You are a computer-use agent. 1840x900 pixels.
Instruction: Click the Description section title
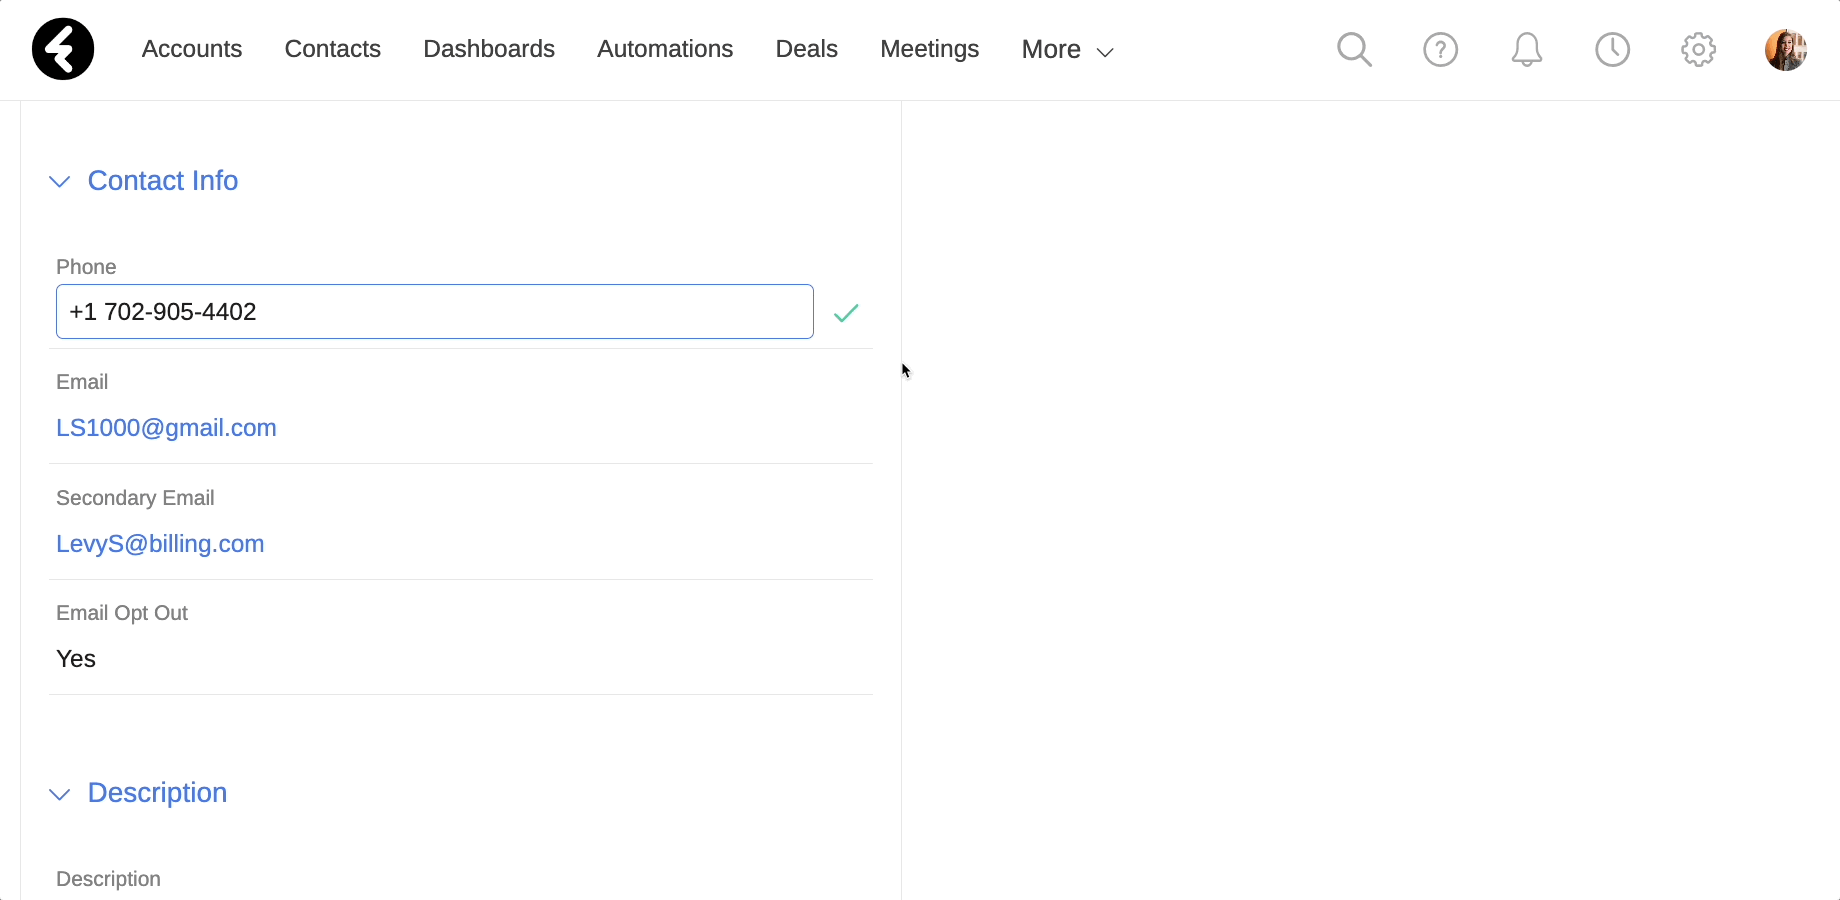(157, 793)
